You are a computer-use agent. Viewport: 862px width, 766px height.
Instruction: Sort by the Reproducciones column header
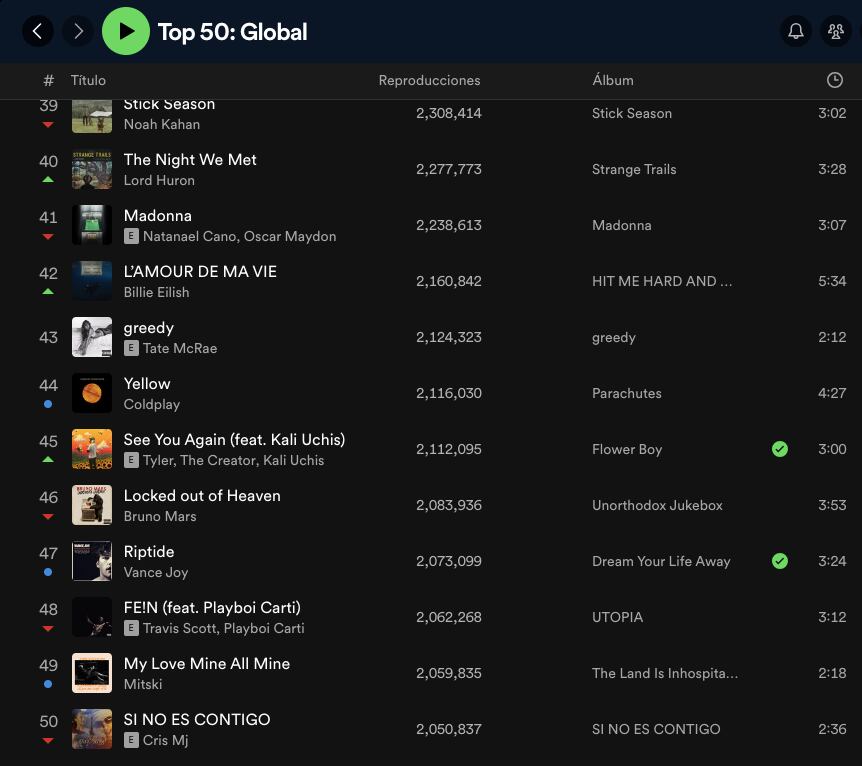tap(429, 80)
